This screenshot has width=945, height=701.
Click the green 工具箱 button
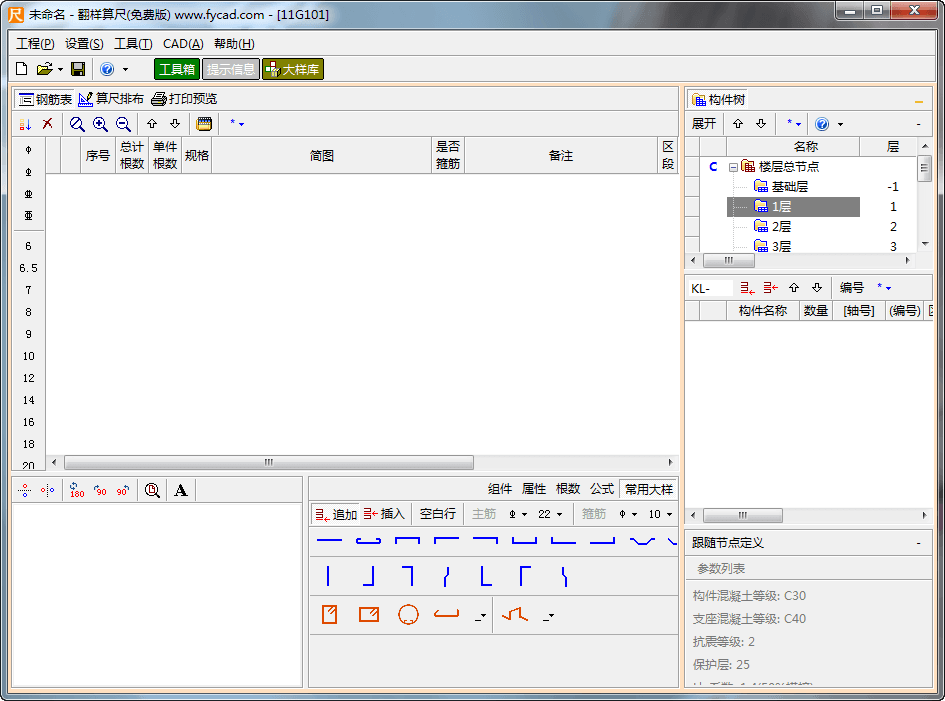pos(177,69)
